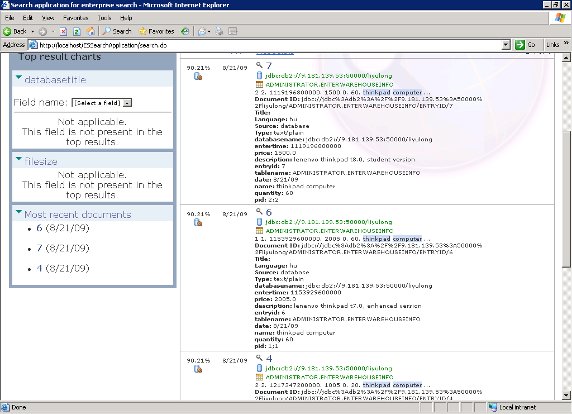Open the View menu
Viewport: 572px width, 414px height.
click(48, 18)
